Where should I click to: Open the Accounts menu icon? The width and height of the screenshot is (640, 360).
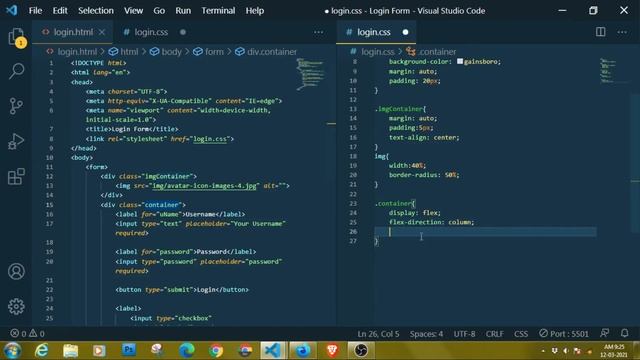16,271
